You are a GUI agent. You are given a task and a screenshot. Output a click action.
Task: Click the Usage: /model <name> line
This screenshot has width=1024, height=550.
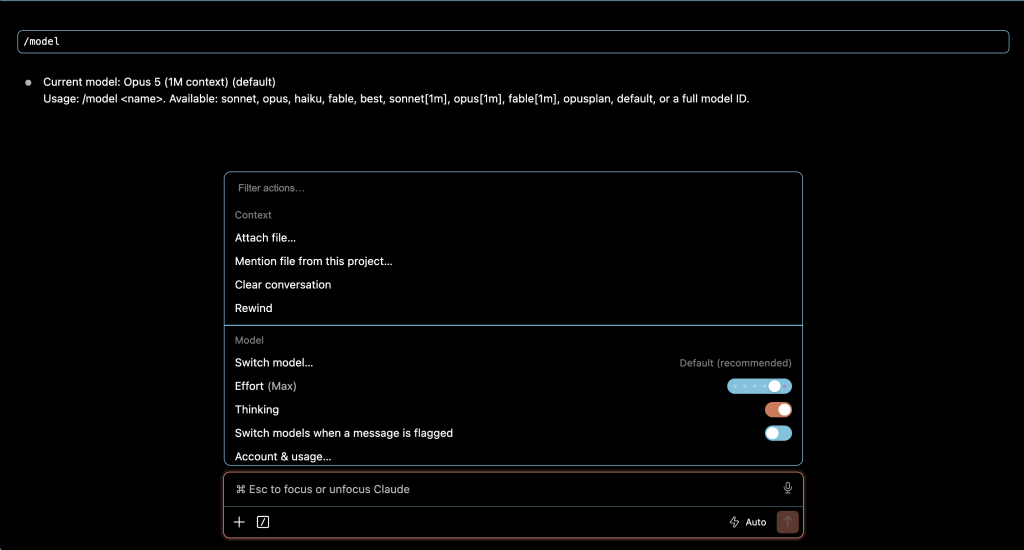(396, 99)
